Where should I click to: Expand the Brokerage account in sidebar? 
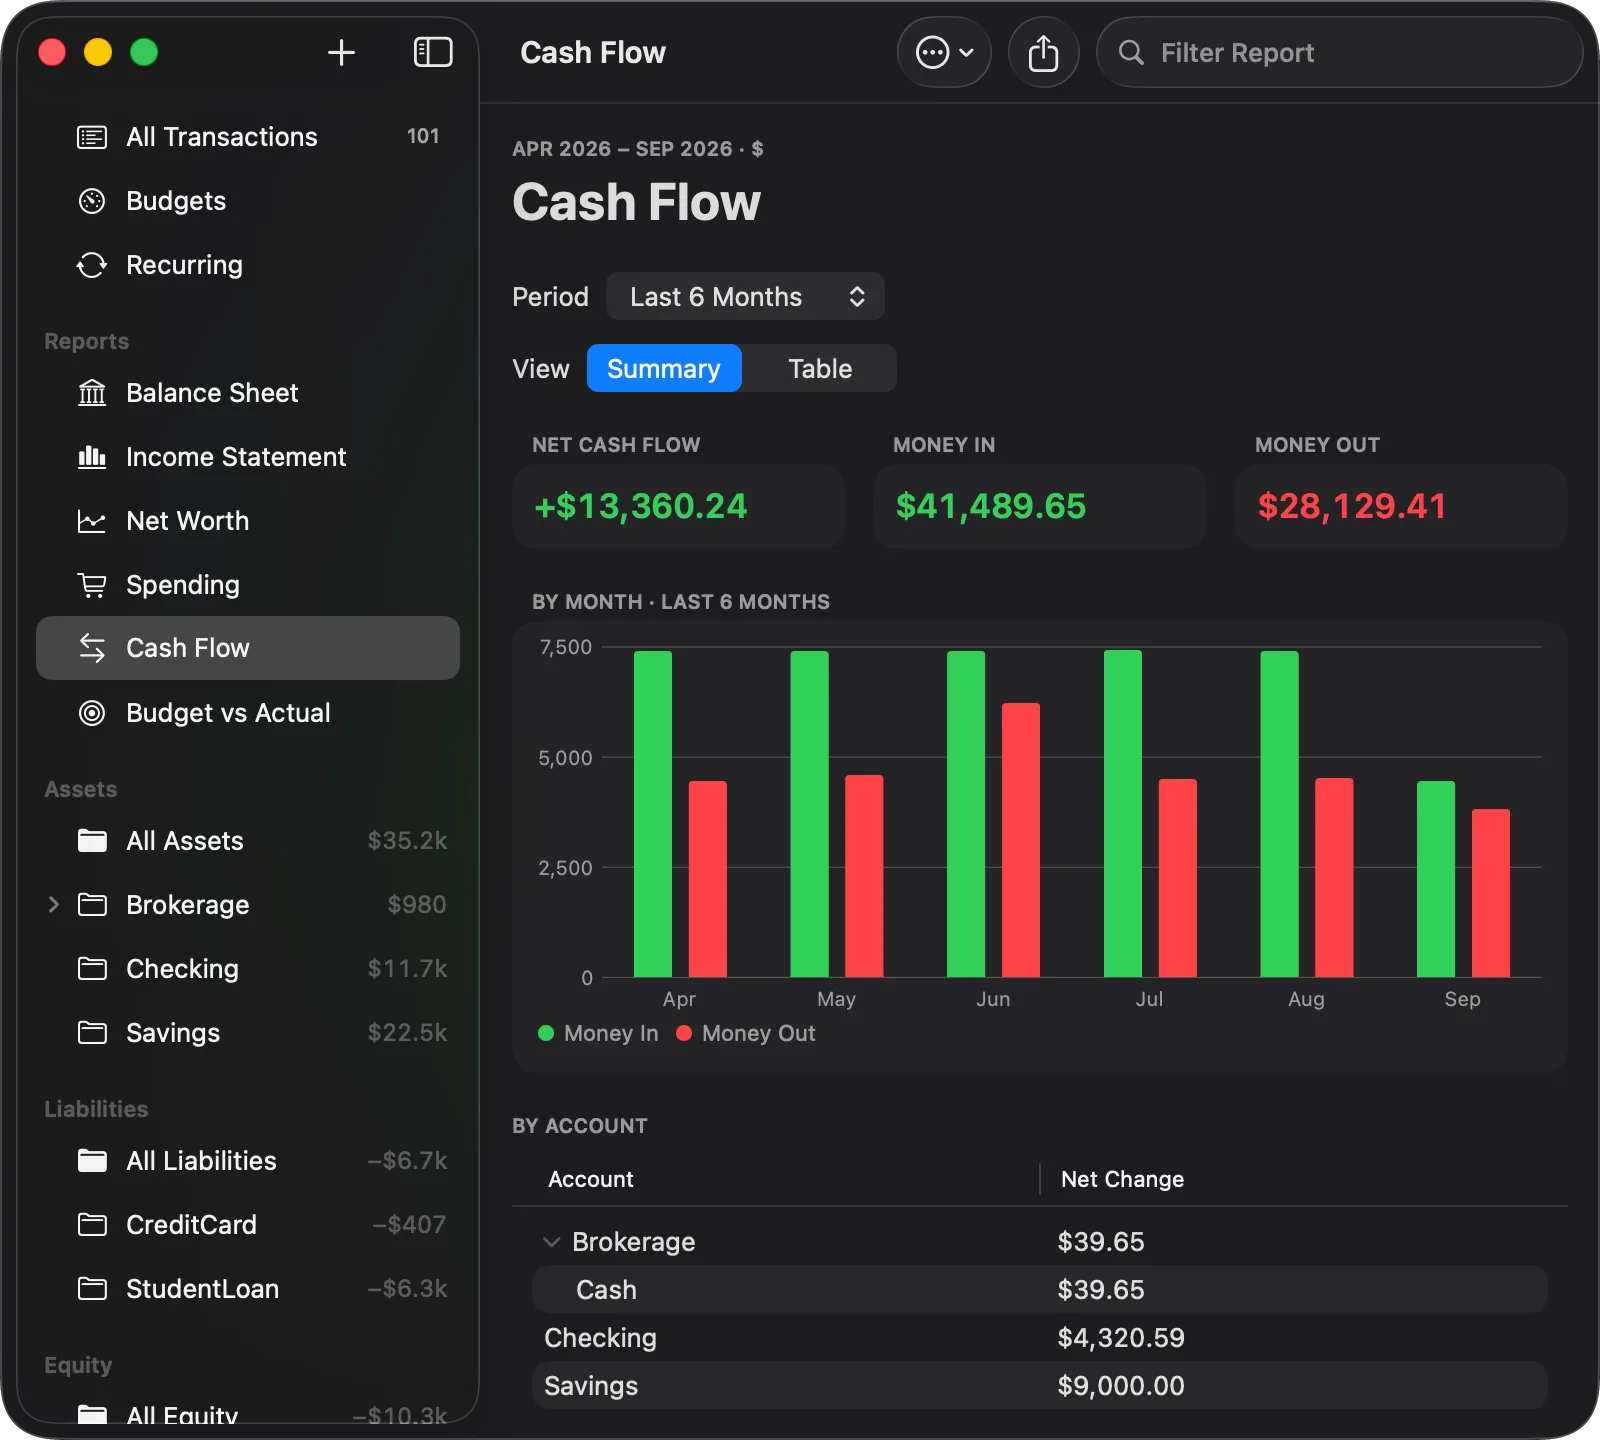54,905
